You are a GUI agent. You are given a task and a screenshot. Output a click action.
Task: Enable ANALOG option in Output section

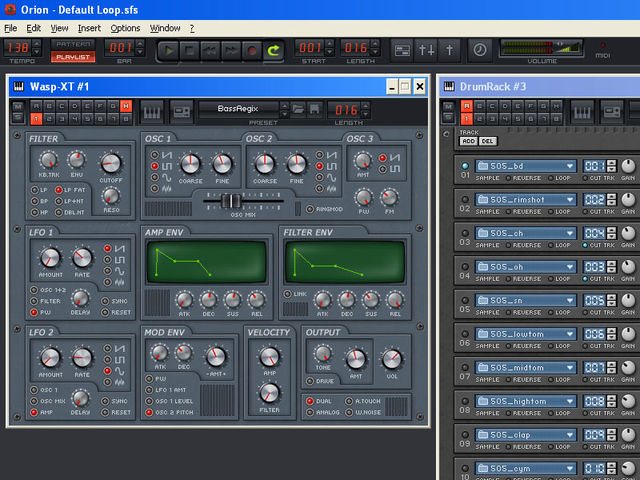(310, 412)
